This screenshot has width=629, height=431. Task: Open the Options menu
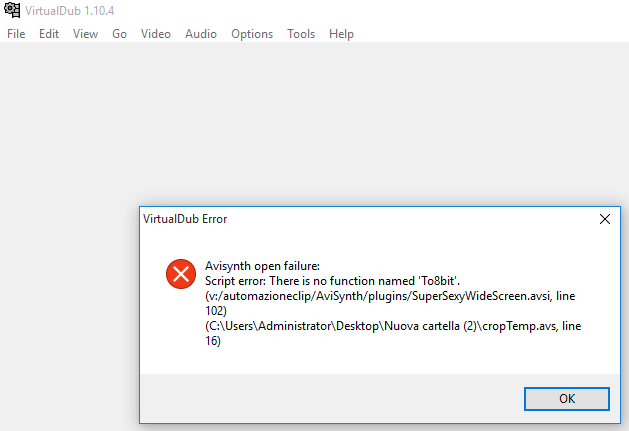point(252,34)
